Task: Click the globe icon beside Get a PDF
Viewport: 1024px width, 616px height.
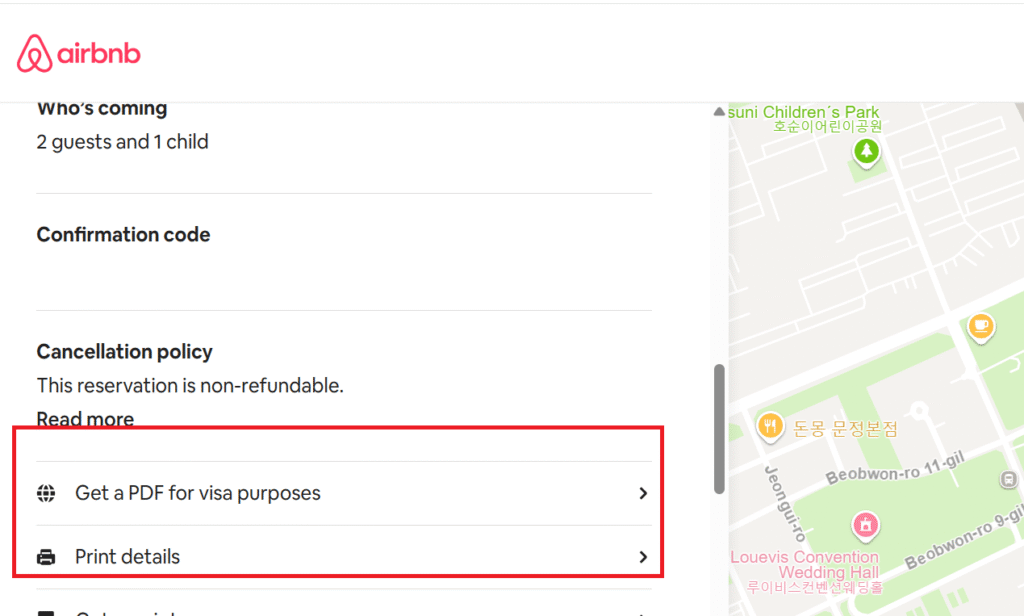Action: 46,493
